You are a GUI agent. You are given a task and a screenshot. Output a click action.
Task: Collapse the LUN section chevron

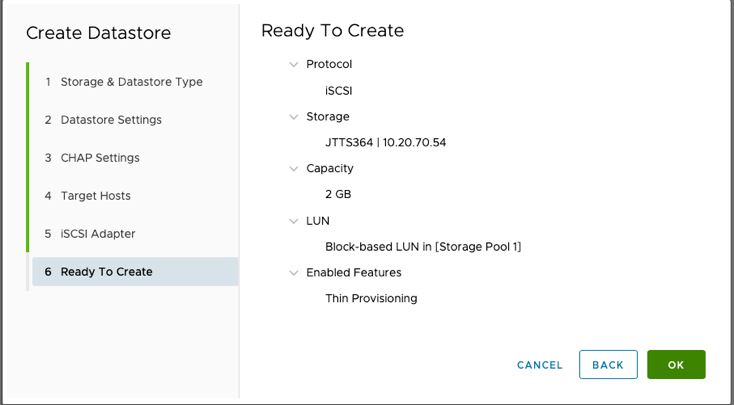(293, 220)
